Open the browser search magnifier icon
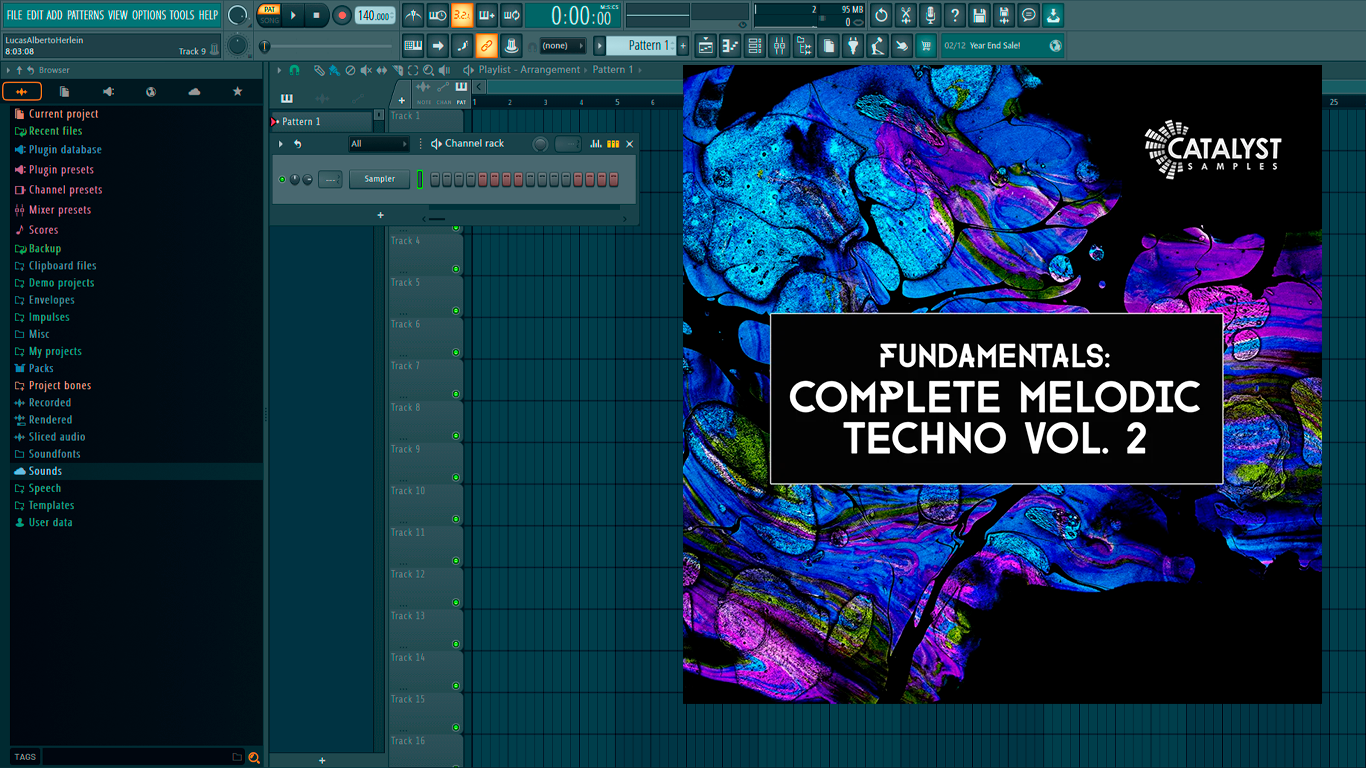 [x=254, y=757]
